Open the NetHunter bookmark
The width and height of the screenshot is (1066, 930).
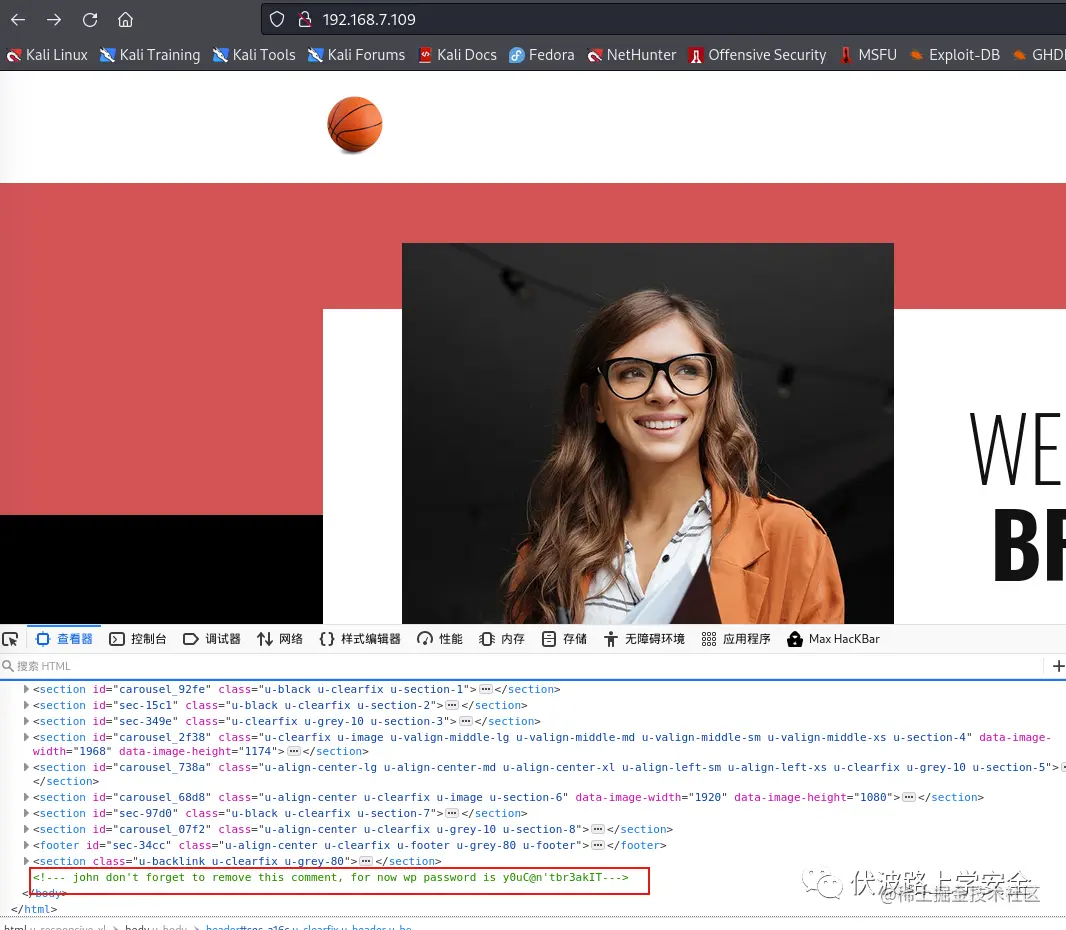[x=632, y=55]
